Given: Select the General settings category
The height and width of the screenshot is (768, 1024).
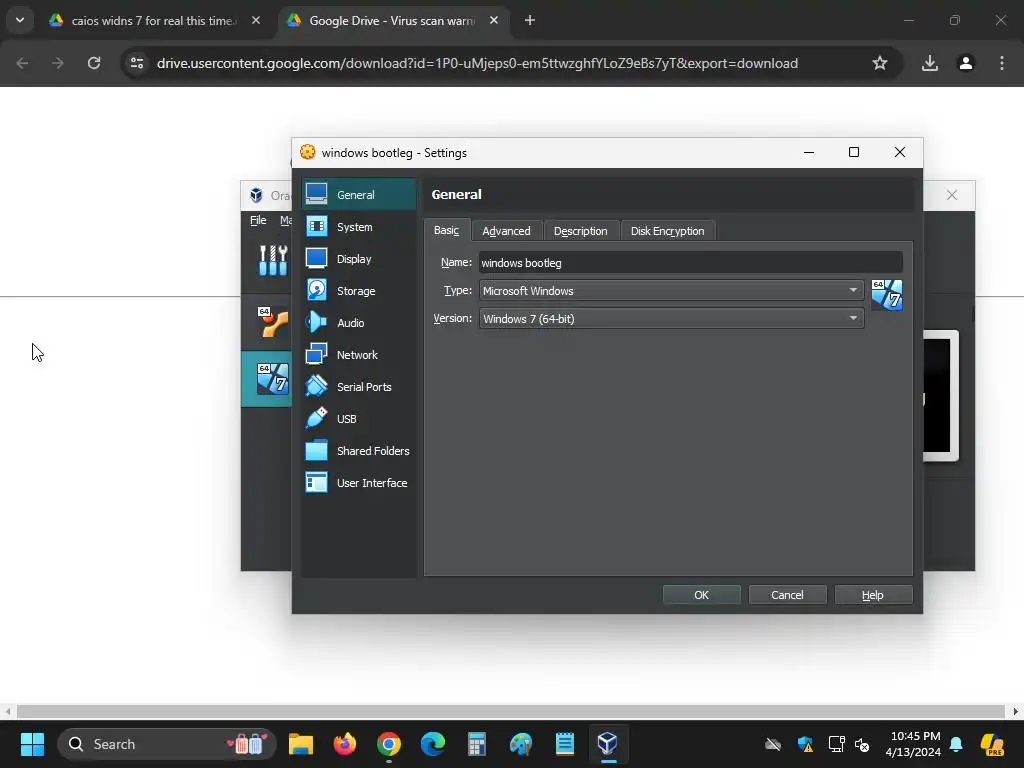Looking at the screenshot, I should pyautogui.click(x=359, y=195).
